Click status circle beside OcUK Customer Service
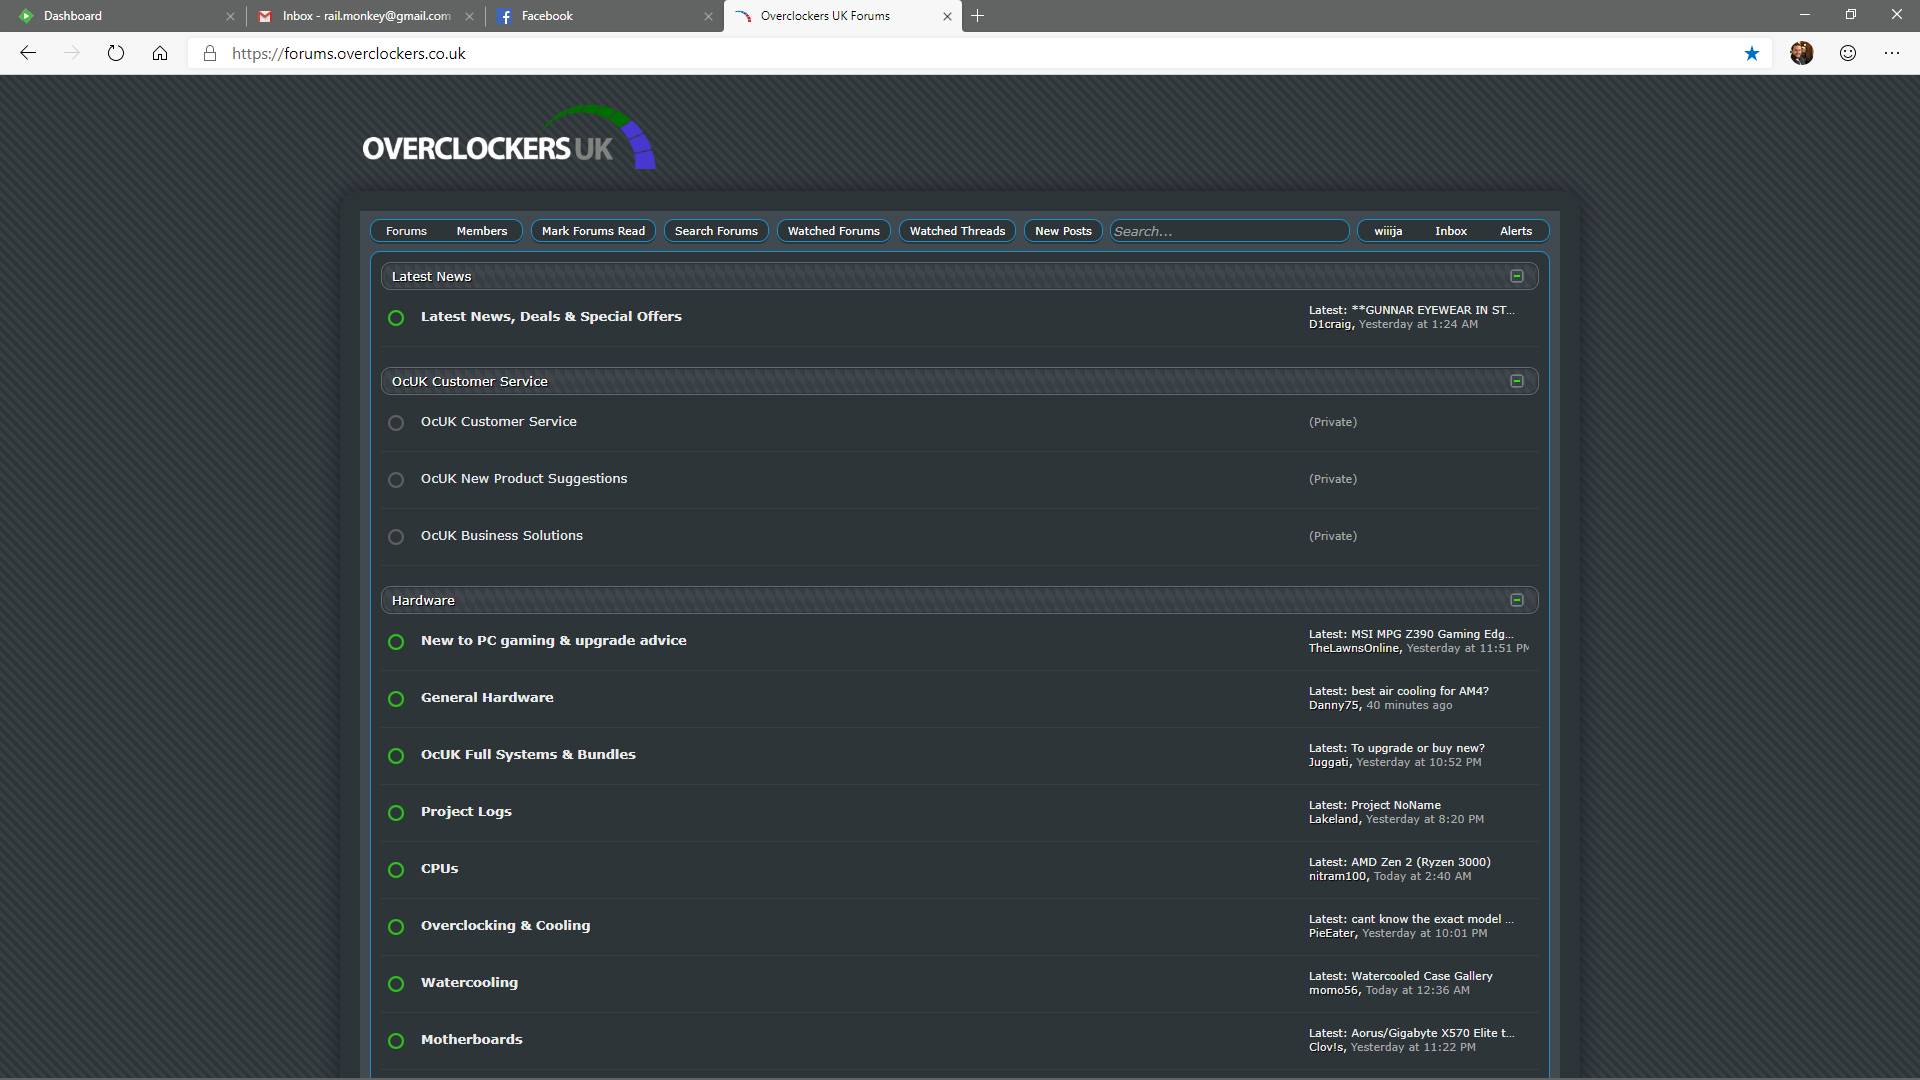Viewport: 1920px width, 1080px height. tap(396, 423)
